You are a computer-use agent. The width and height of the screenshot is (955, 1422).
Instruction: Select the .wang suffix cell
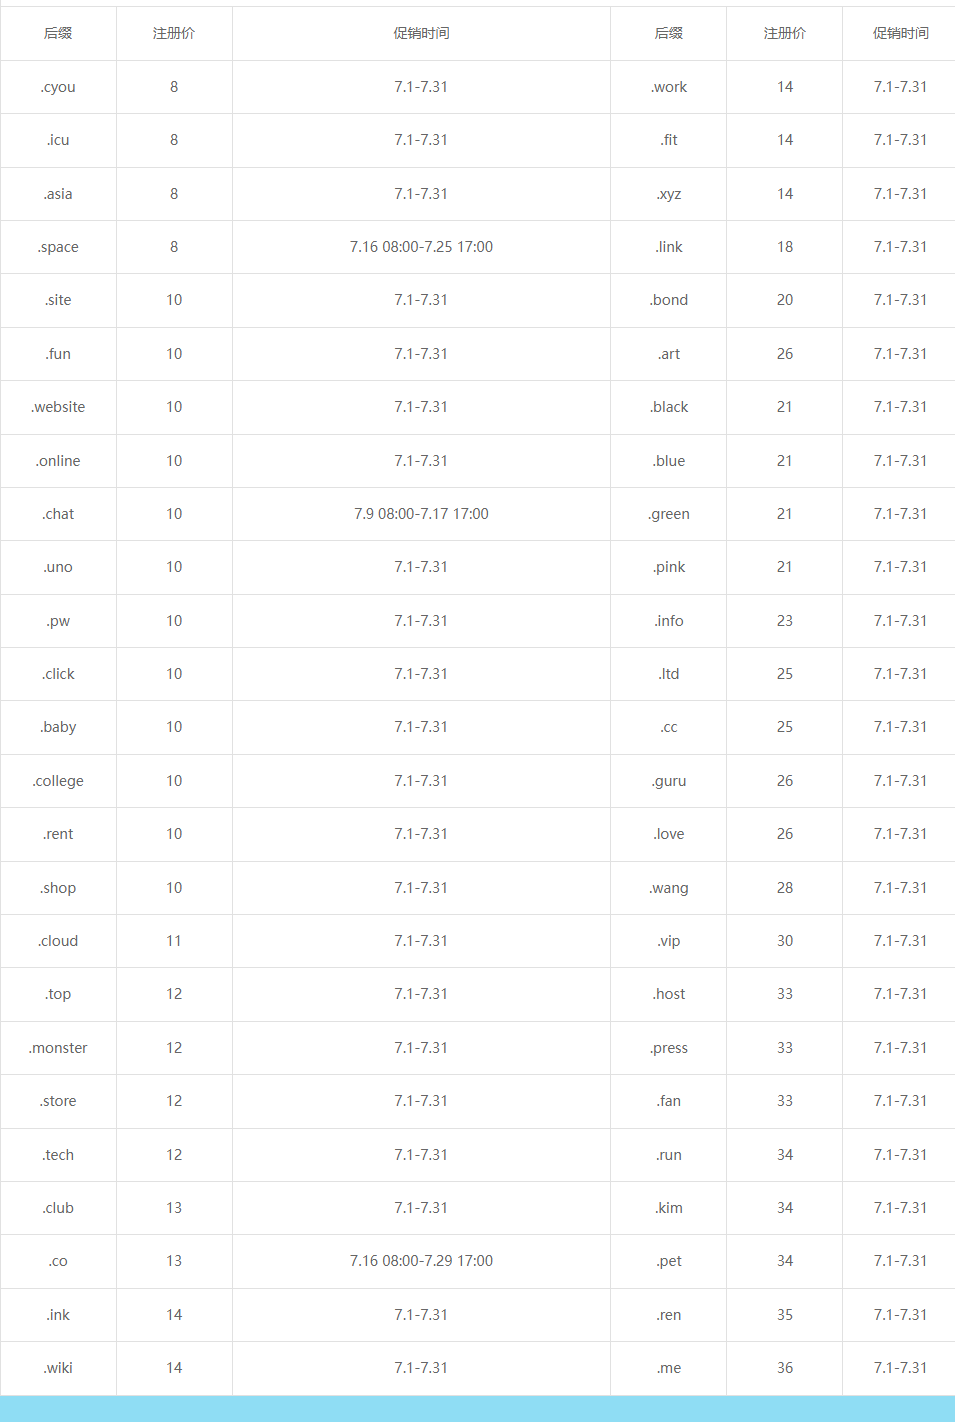(x=669, y=888)
